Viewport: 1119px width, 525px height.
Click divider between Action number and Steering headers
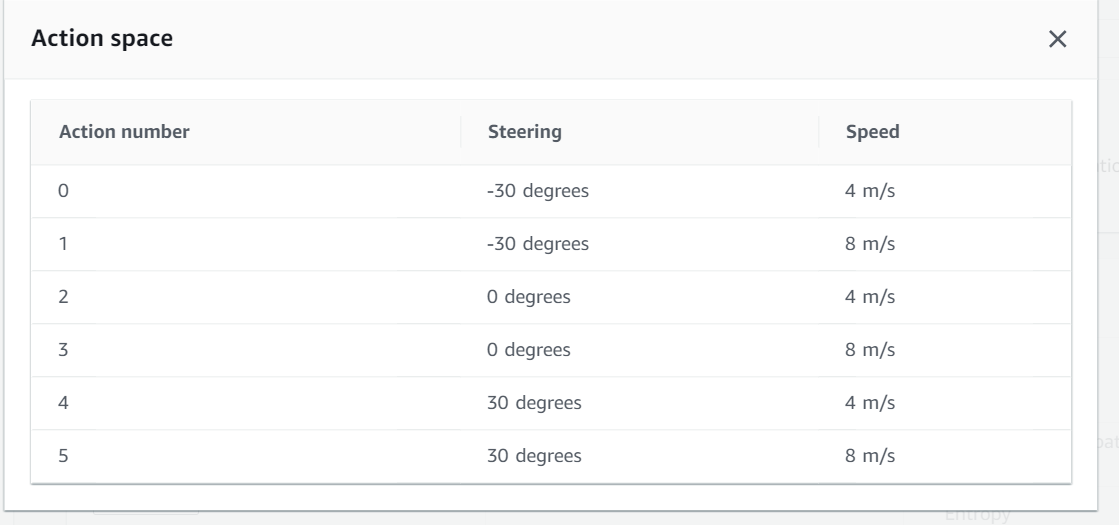461,131
